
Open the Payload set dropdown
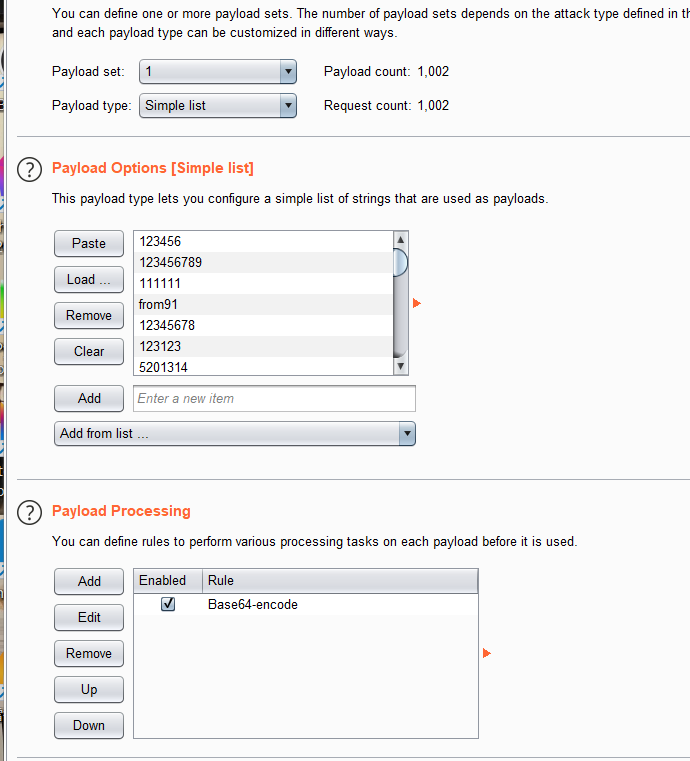(x=217, y=72)
